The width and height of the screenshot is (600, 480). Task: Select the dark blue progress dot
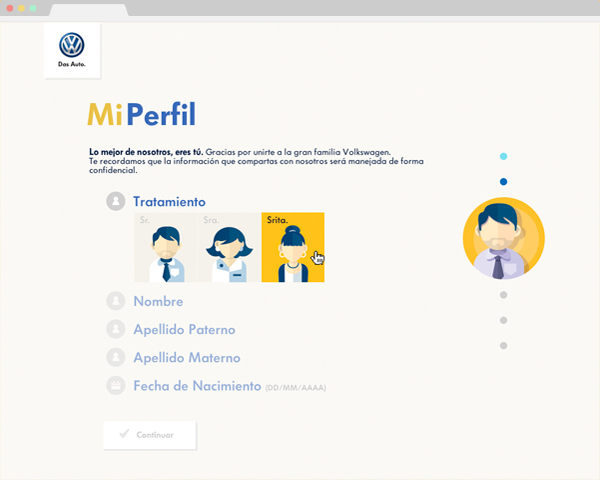click(x=503, y=181)
